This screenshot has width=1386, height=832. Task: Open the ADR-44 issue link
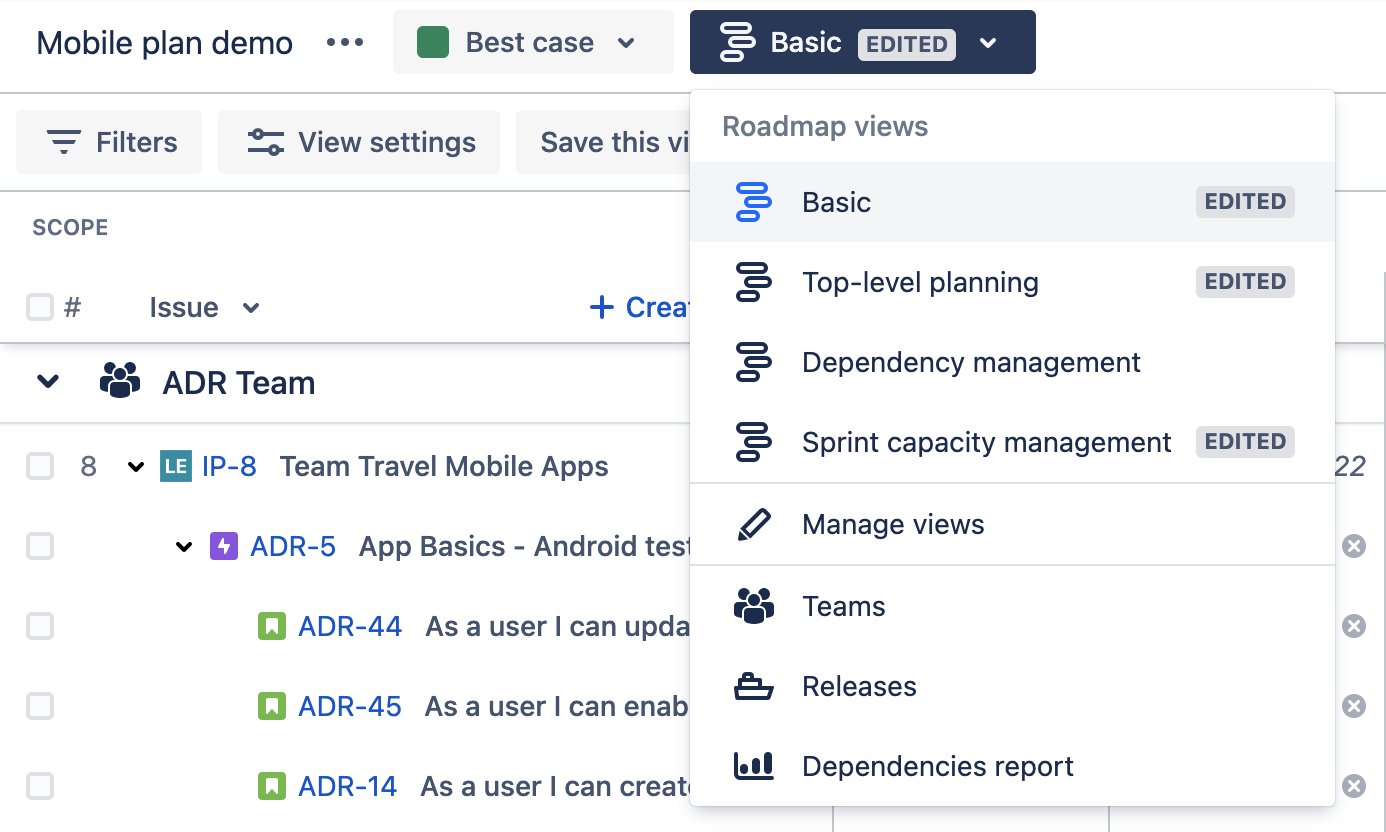pyautogui.click(x=350, y=626)
